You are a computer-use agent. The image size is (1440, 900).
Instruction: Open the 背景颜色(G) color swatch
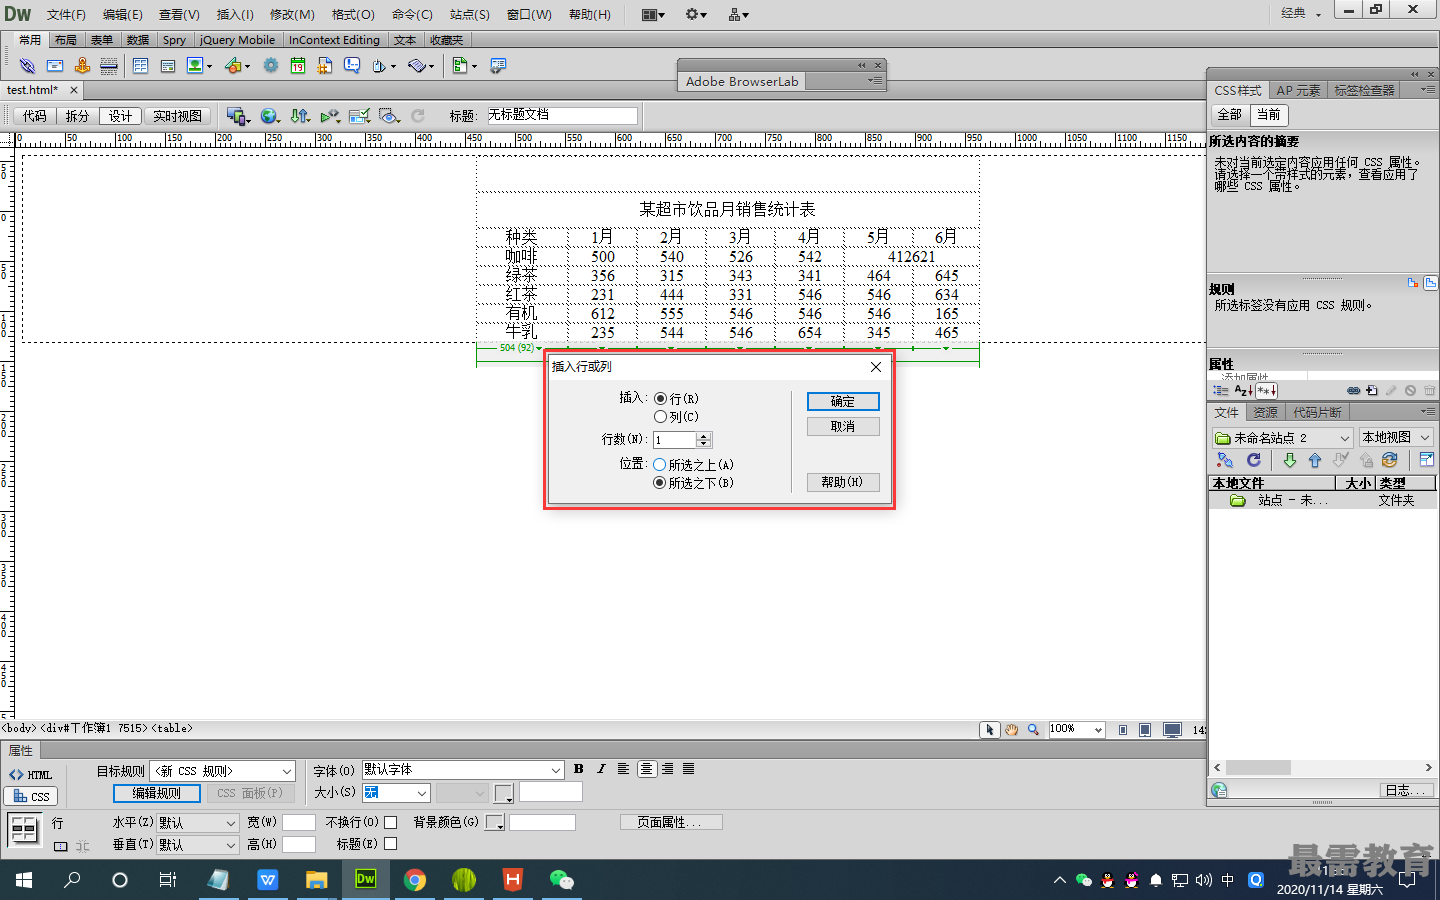[x=495, y=822]
